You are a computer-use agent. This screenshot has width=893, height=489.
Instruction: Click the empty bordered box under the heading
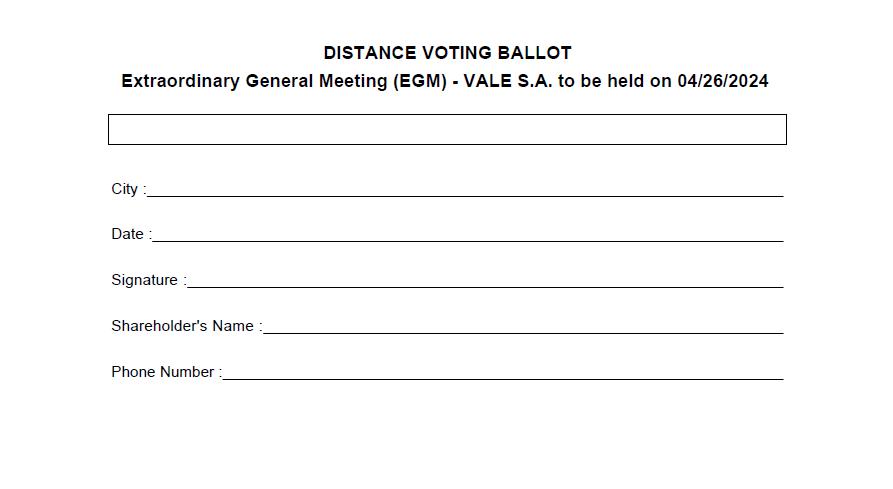(x=447, y=130)
